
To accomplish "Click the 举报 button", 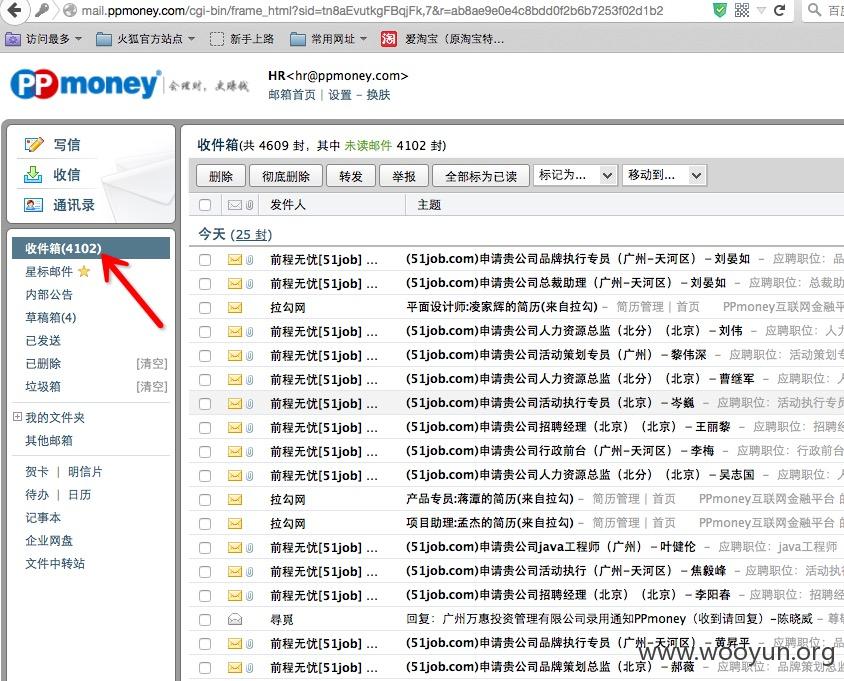I will tap(404, 176).
